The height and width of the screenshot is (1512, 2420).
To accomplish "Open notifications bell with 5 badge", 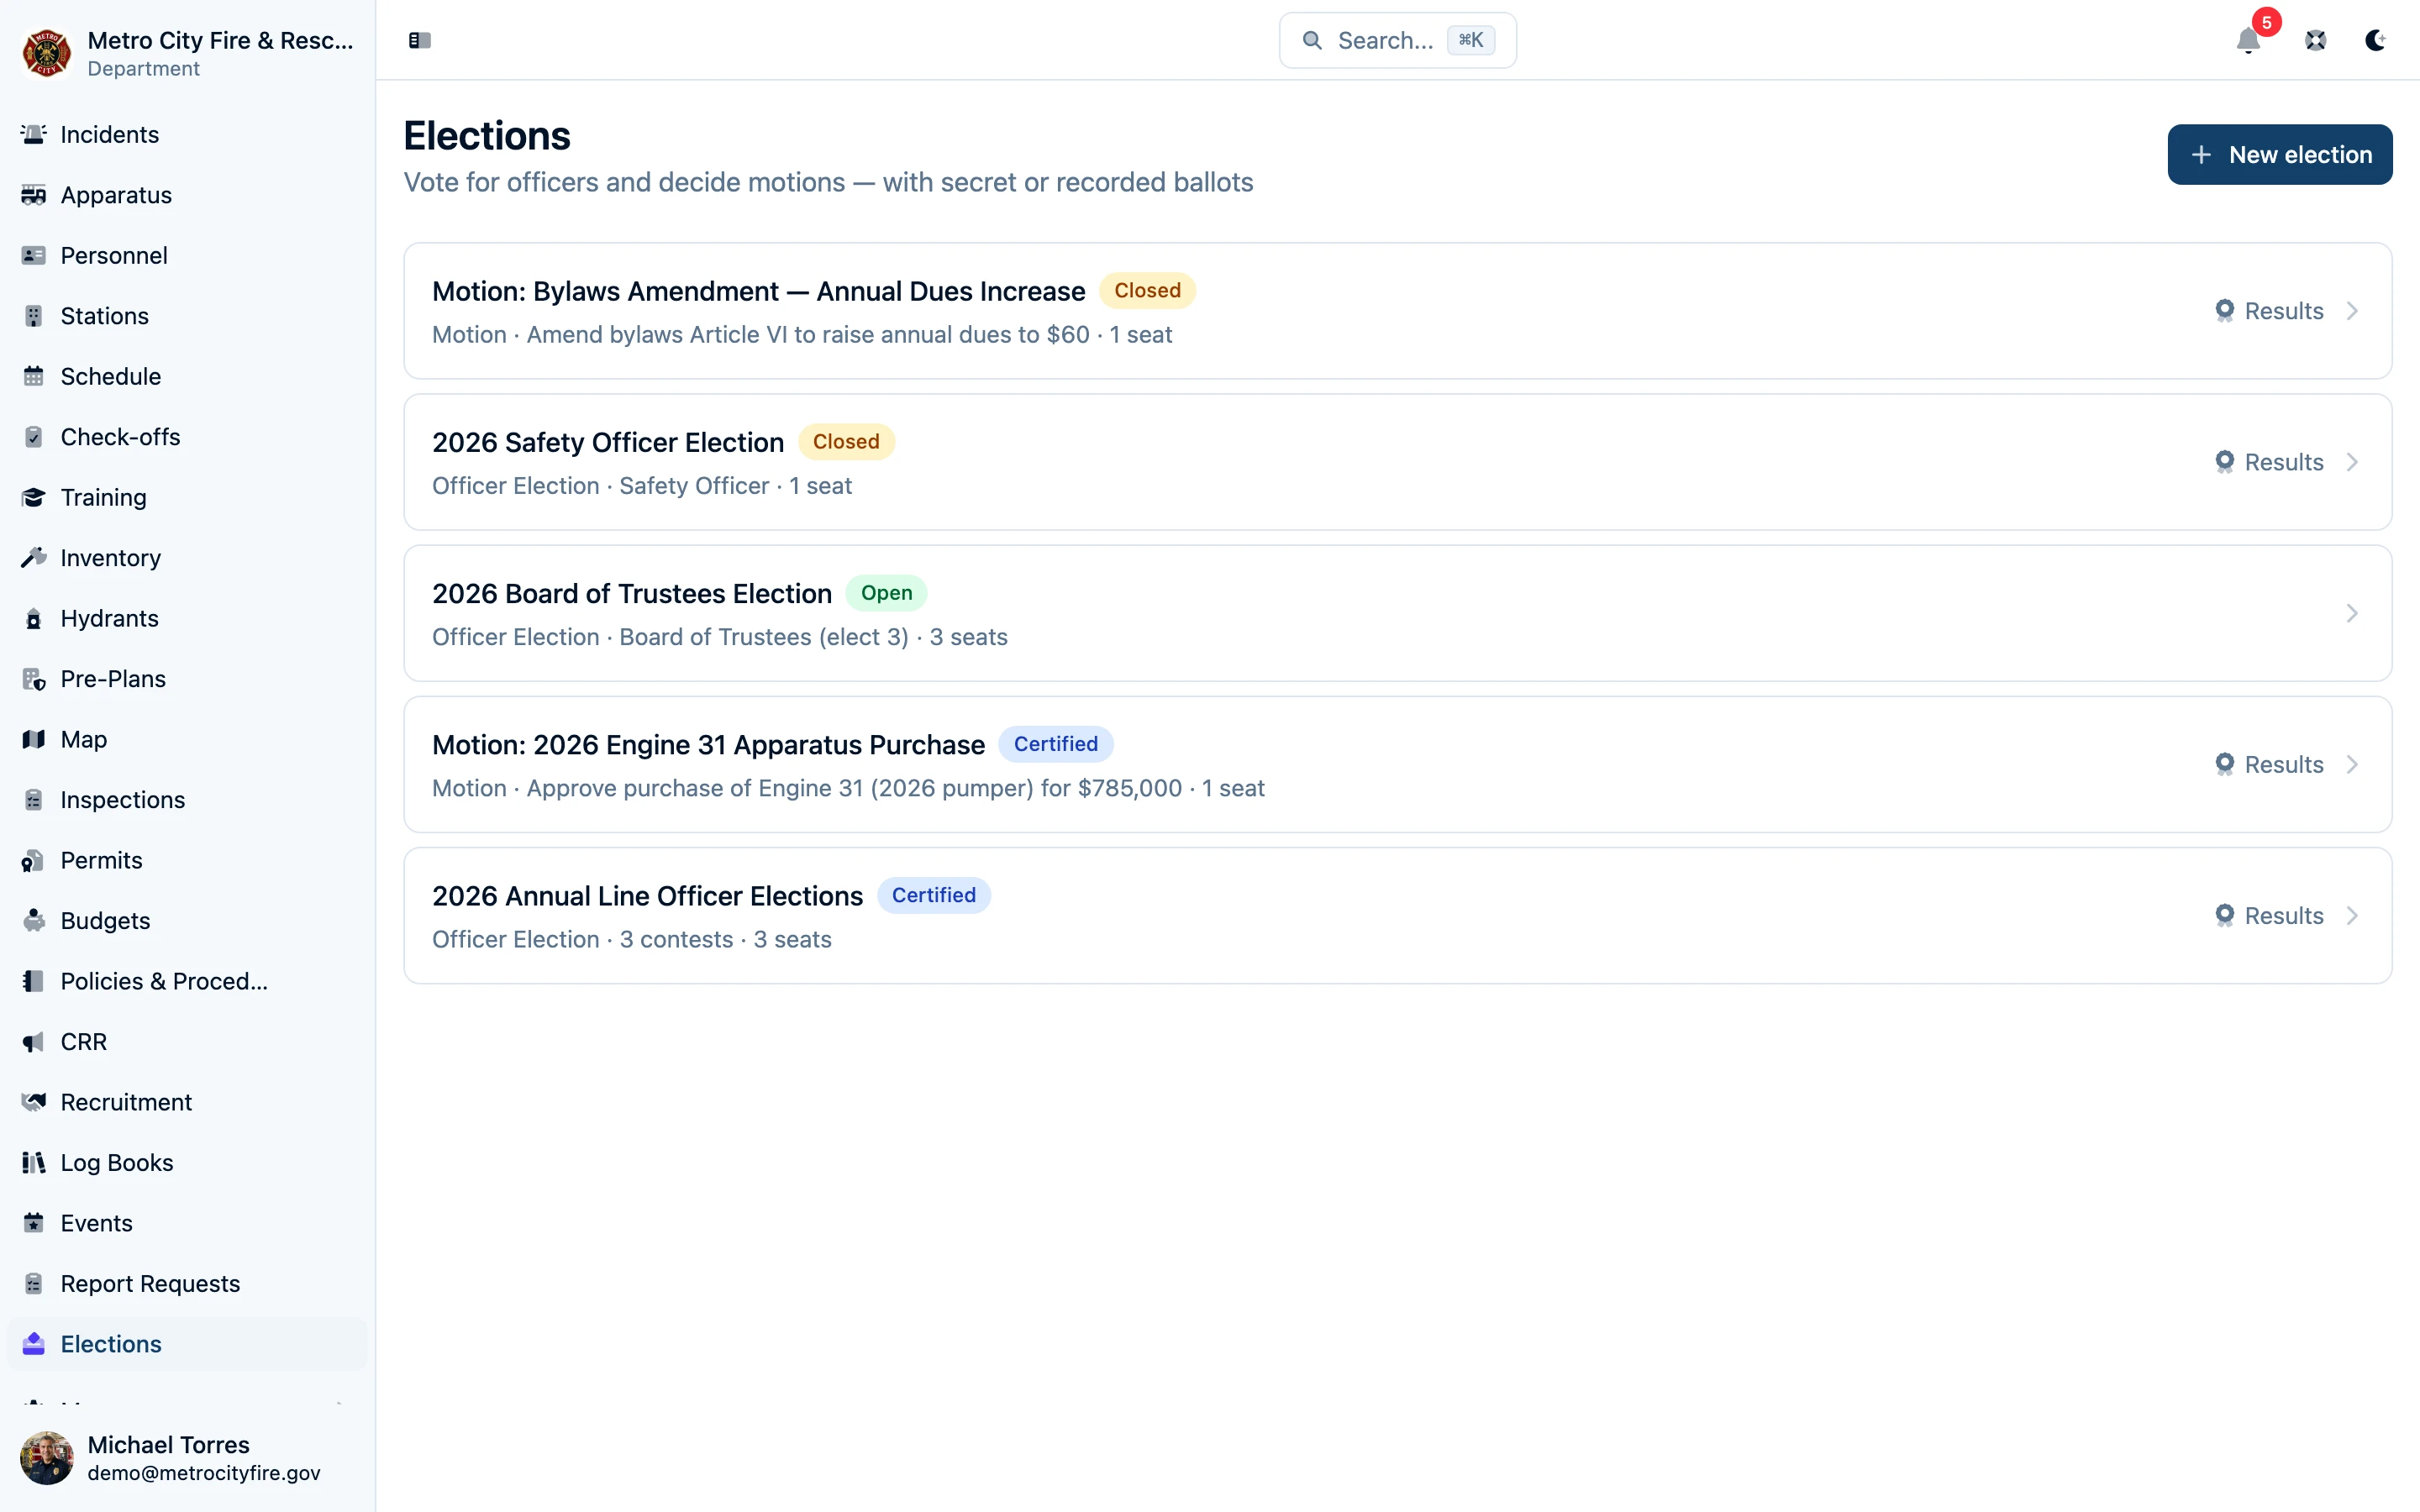I will [x=2249, y=40].
